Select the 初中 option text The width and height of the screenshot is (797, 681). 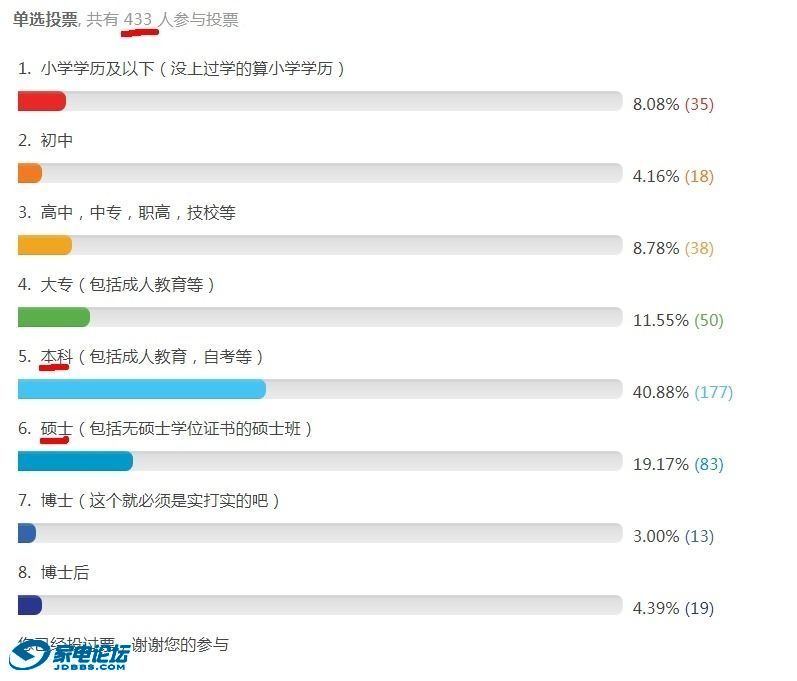coord(57,141)
